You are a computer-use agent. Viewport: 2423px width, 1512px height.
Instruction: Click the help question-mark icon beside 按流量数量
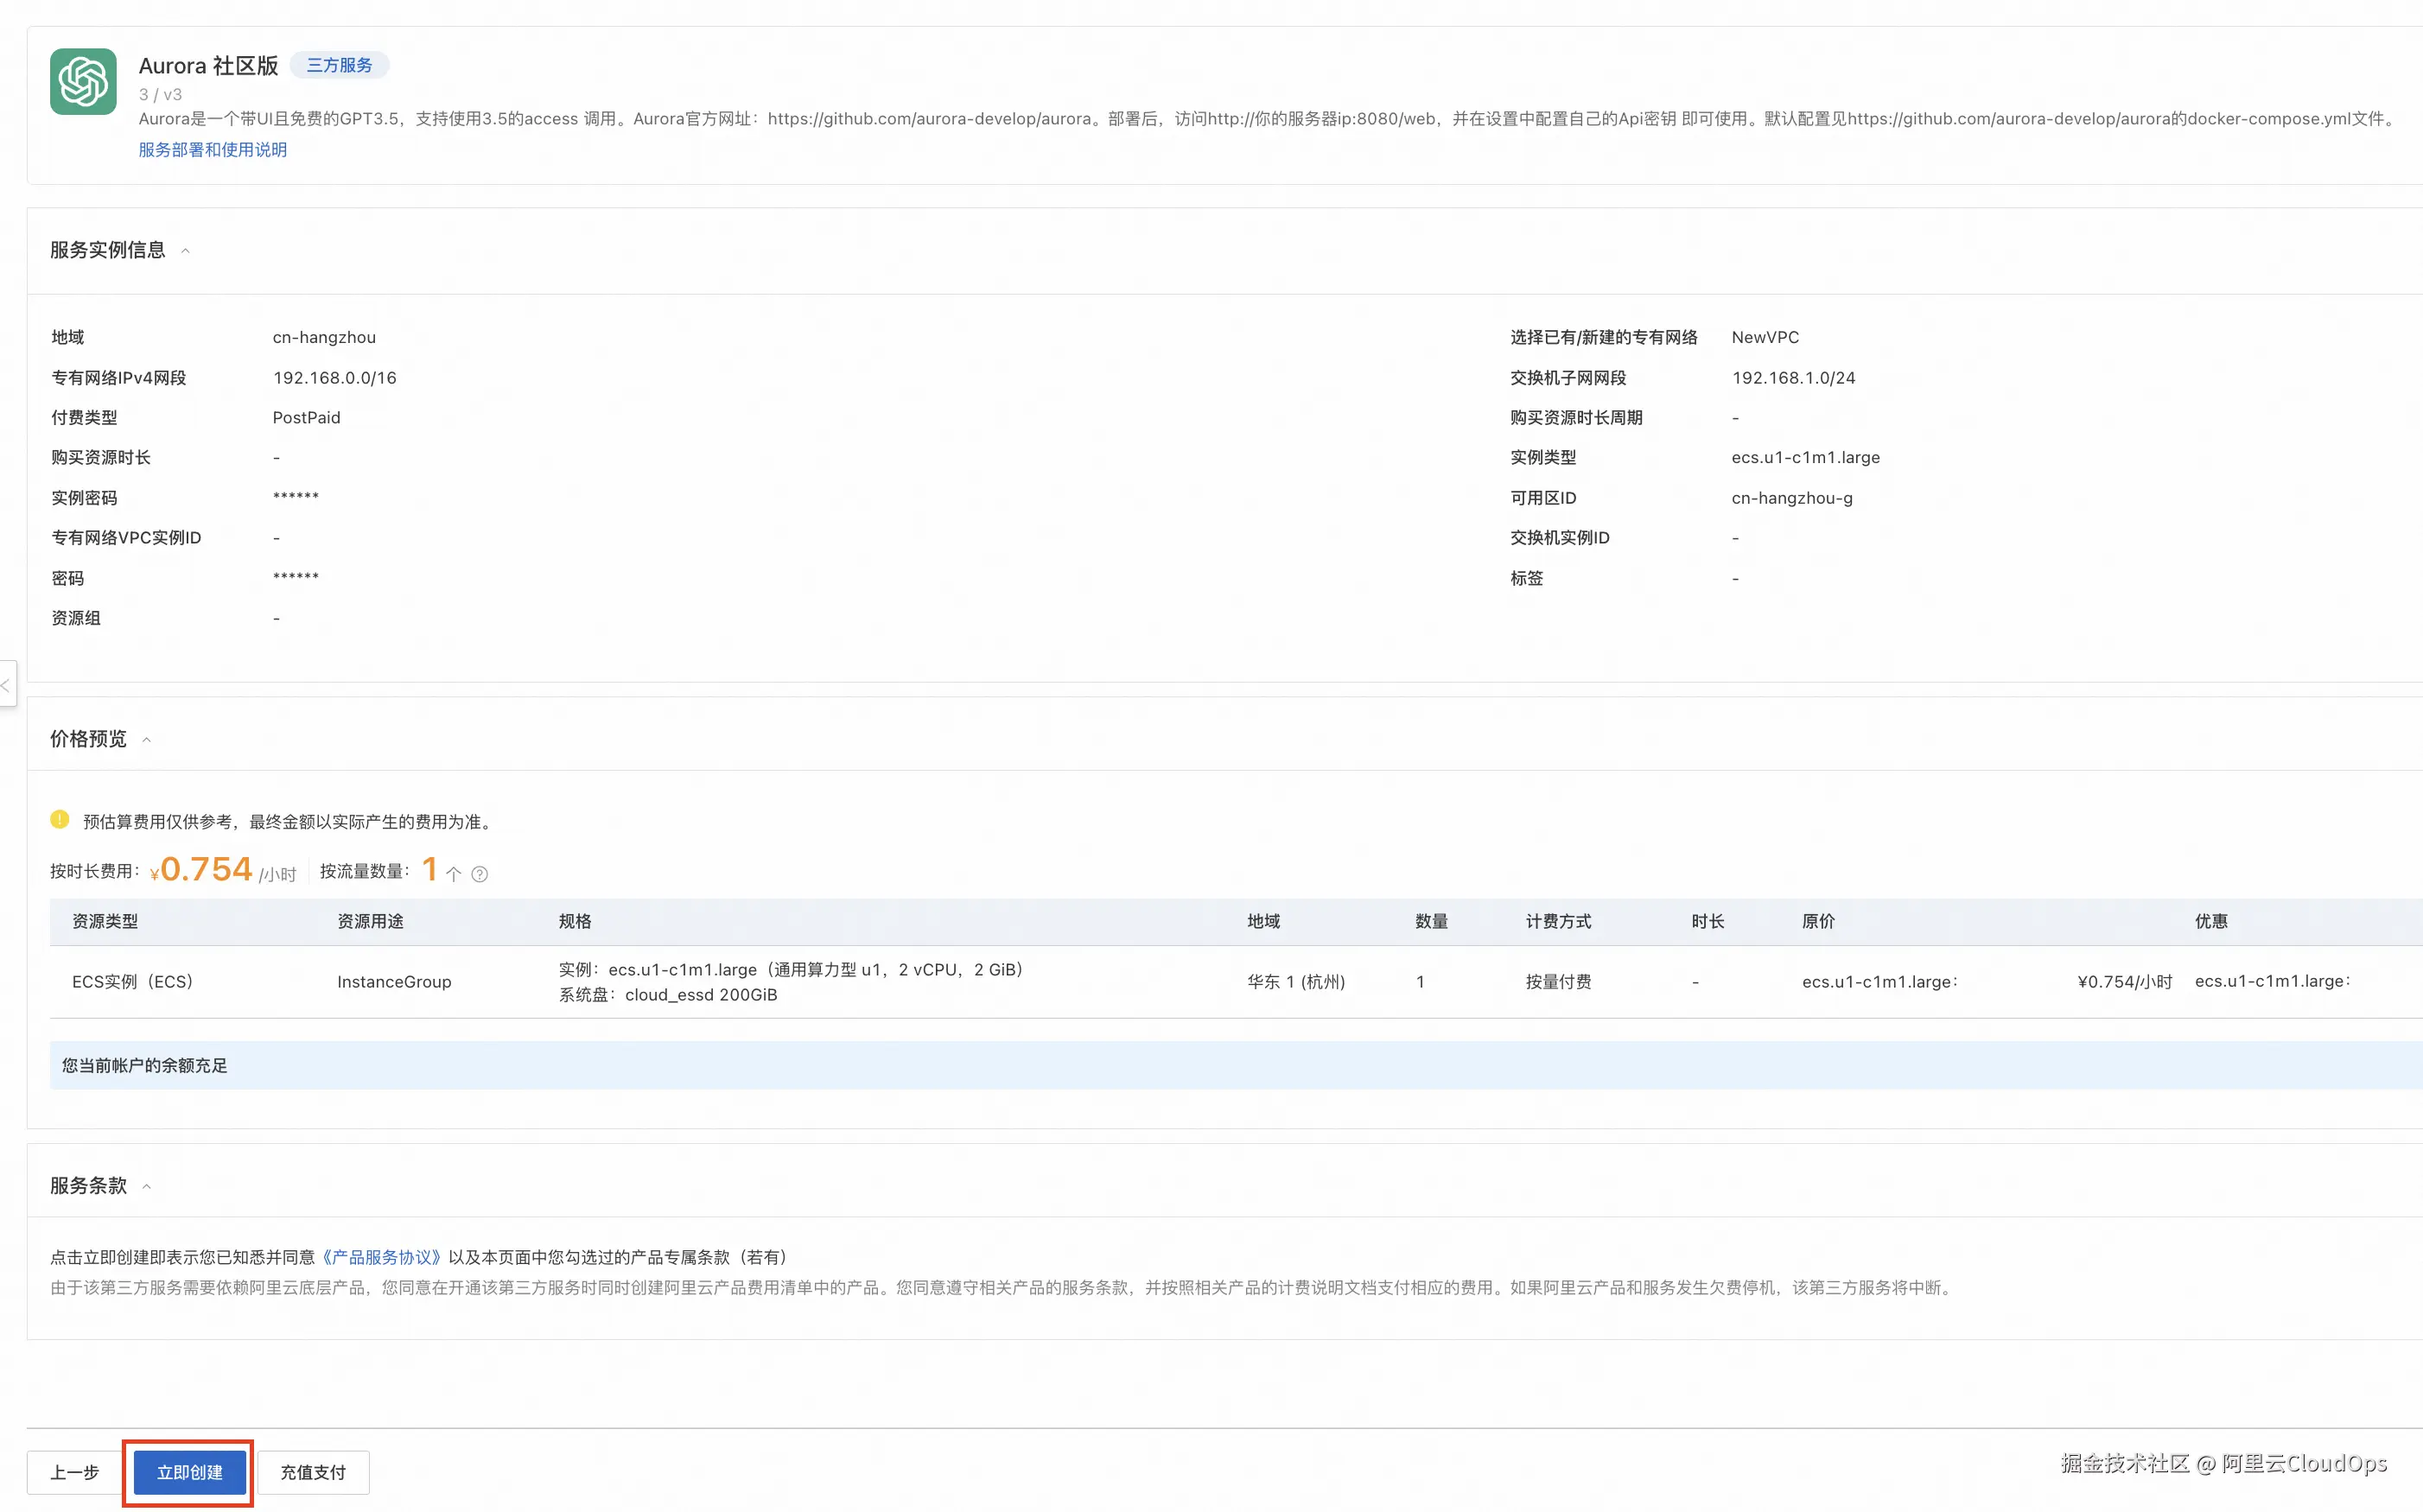[x=480, y=874]
